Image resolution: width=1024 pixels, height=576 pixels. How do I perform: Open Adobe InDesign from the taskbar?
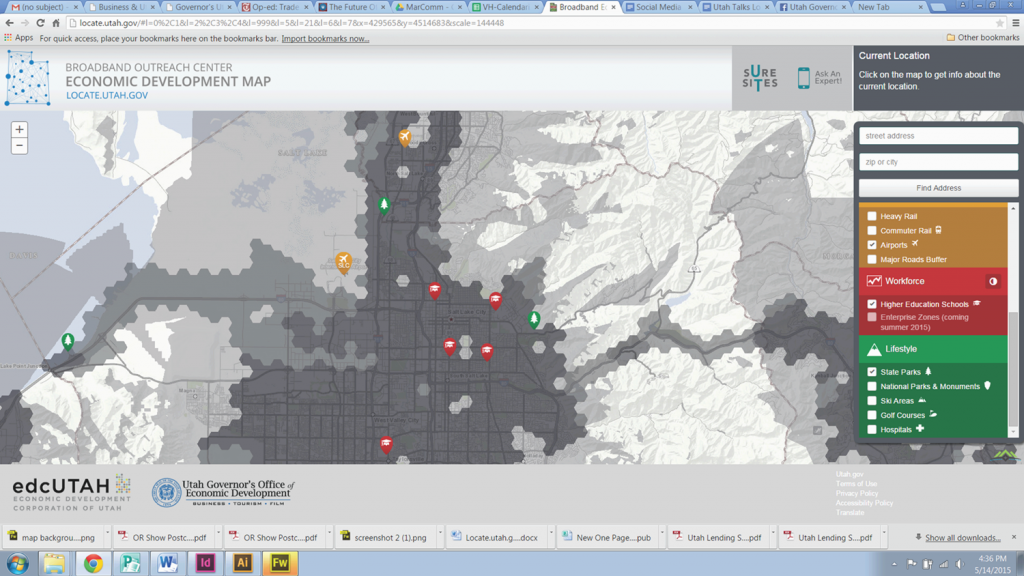click(x=205, y=563)
